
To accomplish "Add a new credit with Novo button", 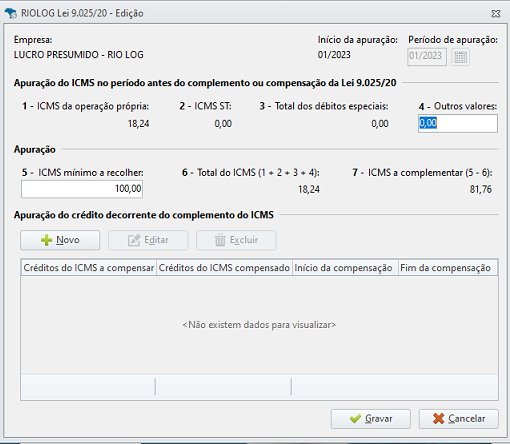I will pyautogui.click(x=60, y=240).
